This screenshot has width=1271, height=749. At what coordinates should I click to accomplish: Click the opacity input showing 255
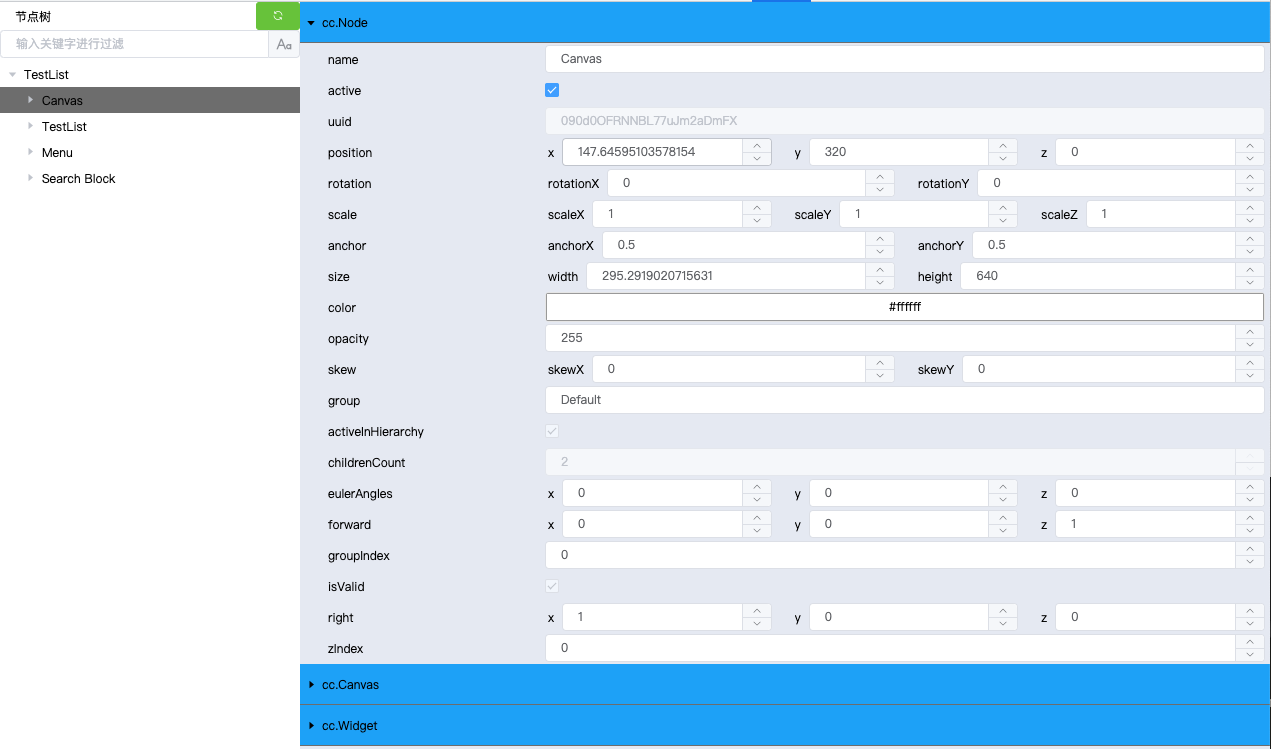tap(891, 338)
